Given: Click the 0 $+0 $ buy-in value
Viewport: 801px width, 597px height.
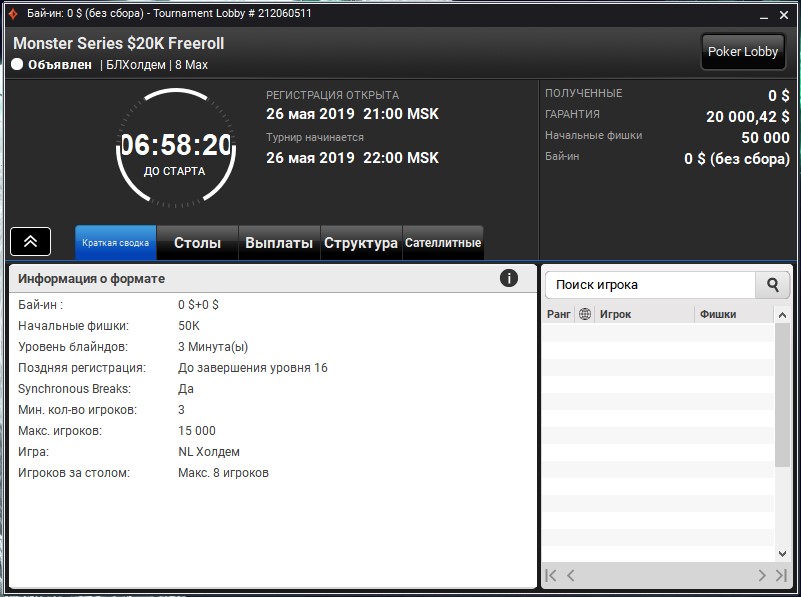Looking at the screenshot, I should pos(198,305).
